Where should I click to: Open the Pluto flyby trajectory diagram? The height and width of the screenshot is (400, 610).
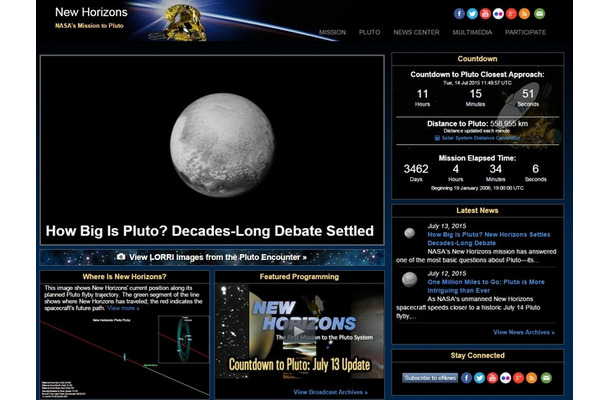[x=124, y=357]
